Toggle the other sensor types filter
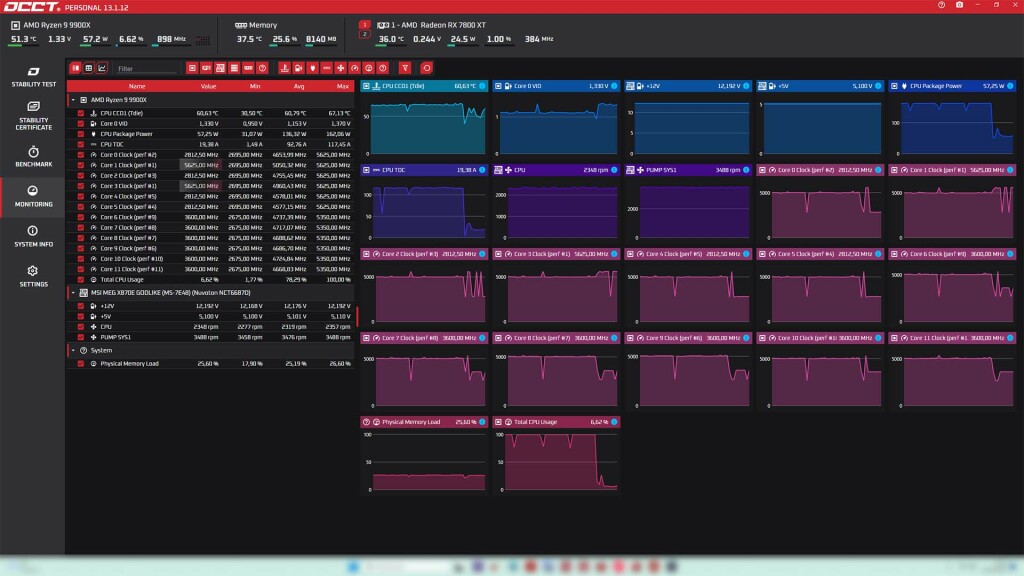 click(x=383, y=68)
